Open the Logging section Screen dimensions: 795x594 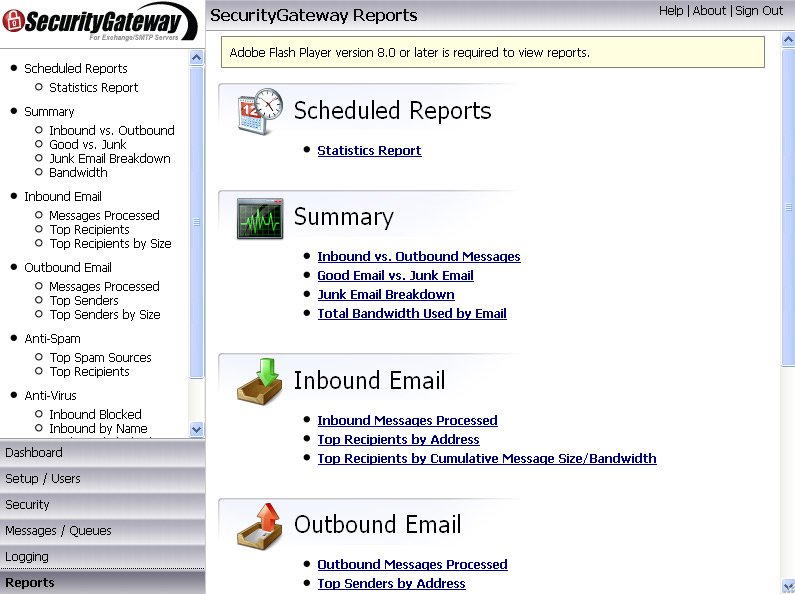(x=102, y=557)
